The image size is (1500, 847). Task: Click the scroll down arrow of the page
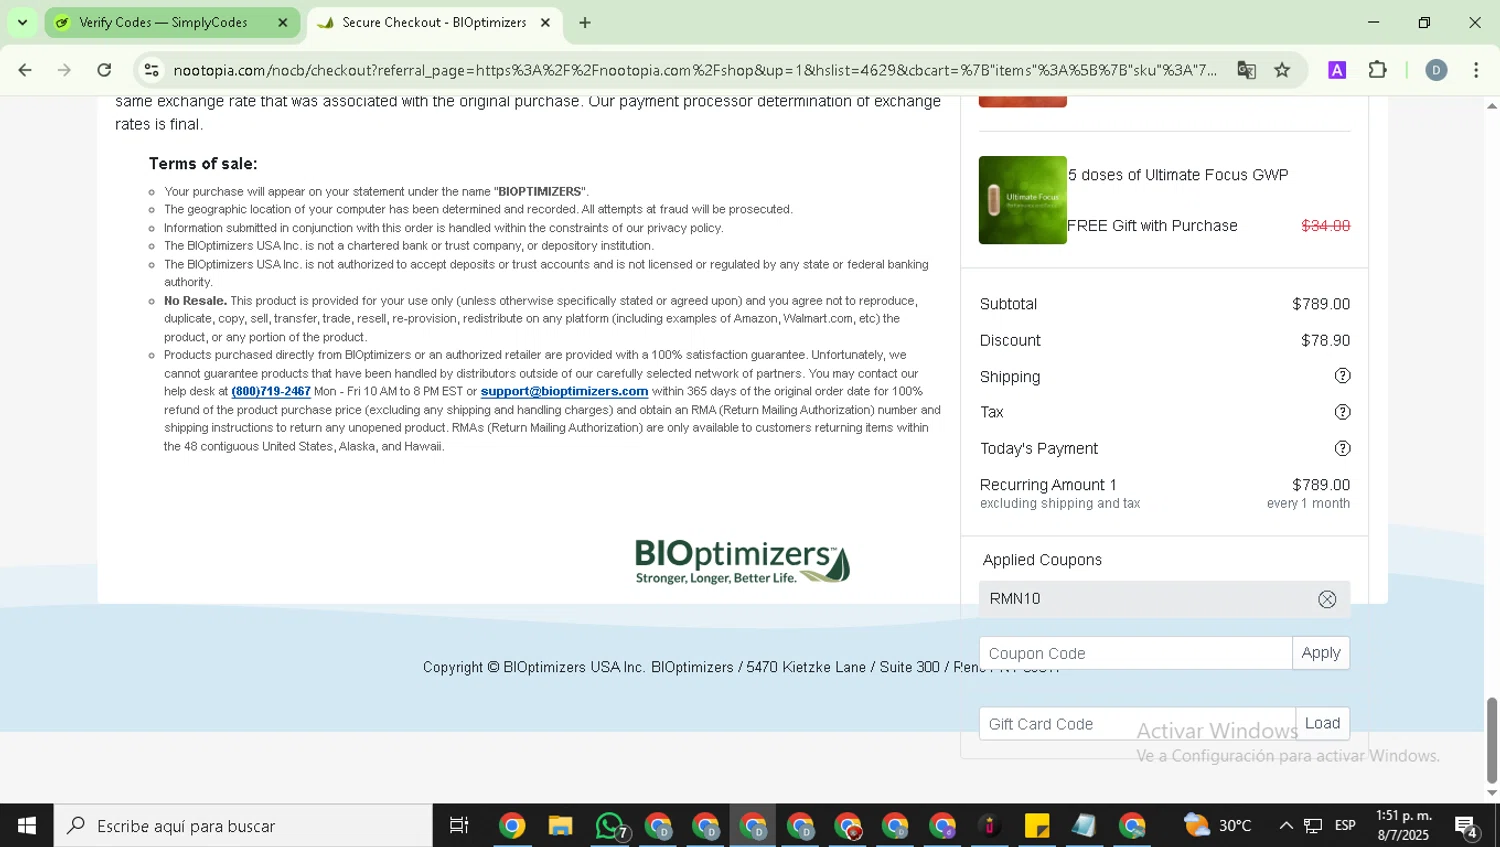pos(1492,793)
